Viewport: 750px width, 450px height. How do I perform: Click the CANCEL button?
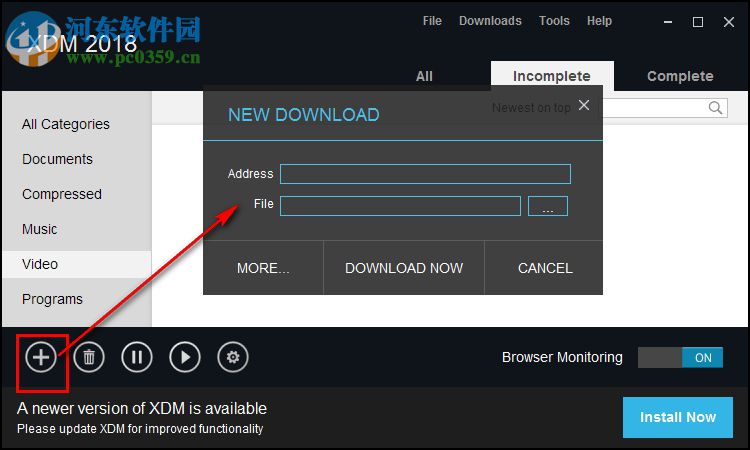[x=545, y=268]
